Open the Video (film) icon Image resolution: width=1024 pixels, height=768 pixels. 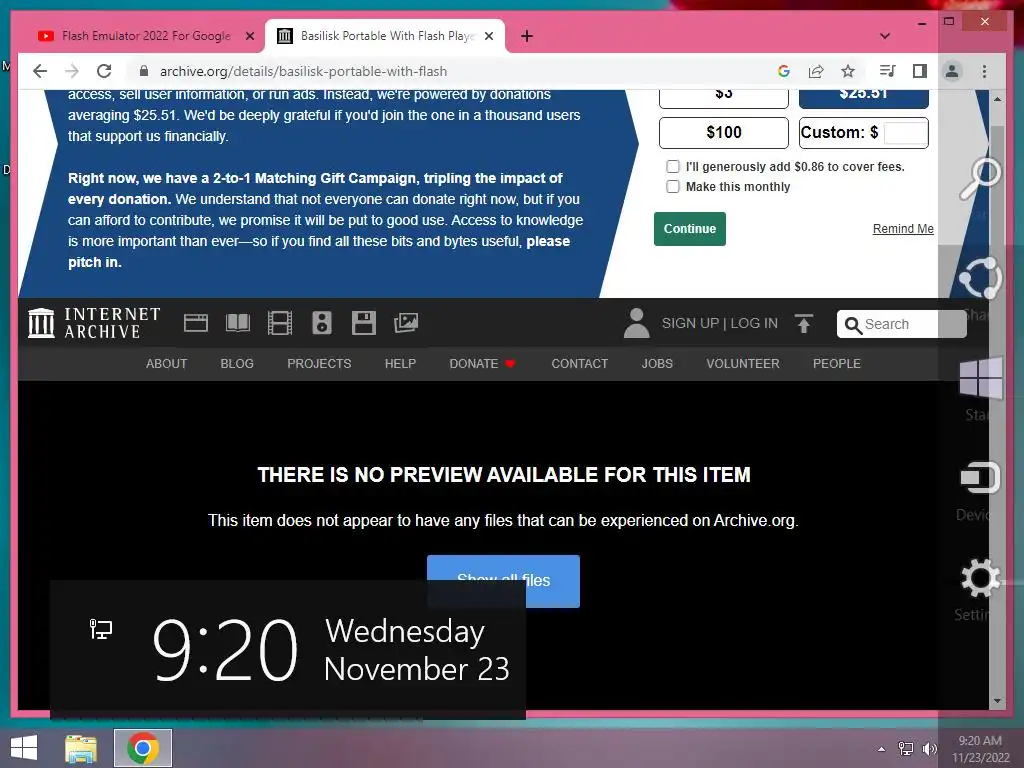click(280, 323)
